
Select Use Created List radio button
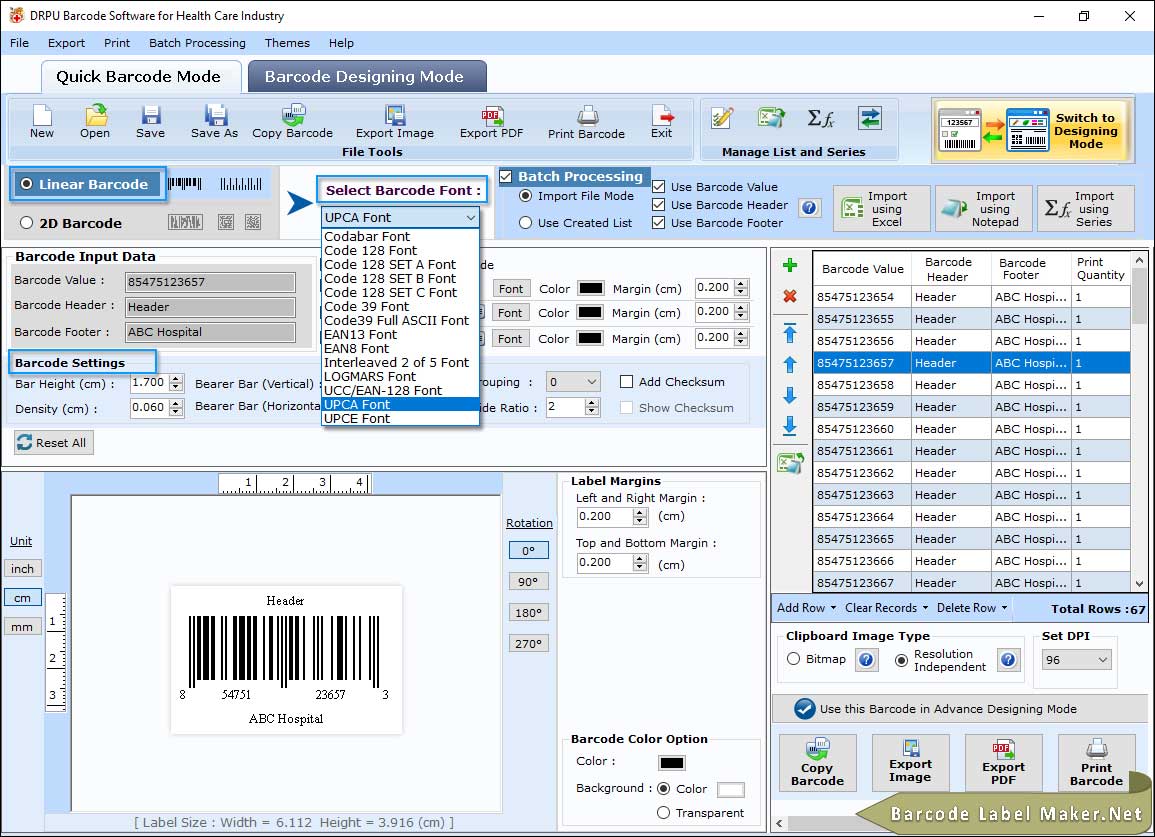pos(525,223)
